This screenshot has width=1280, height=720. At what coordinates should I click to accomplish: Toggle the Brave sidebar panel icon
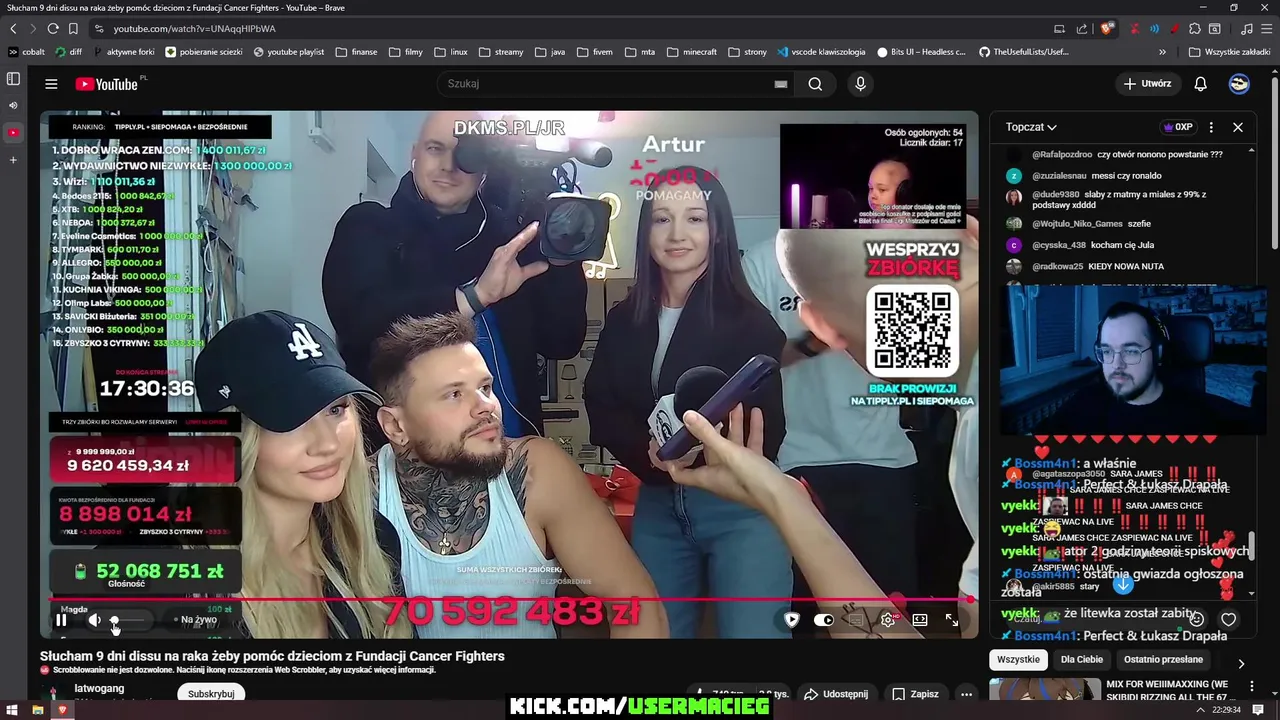click(x=13, y=78)
